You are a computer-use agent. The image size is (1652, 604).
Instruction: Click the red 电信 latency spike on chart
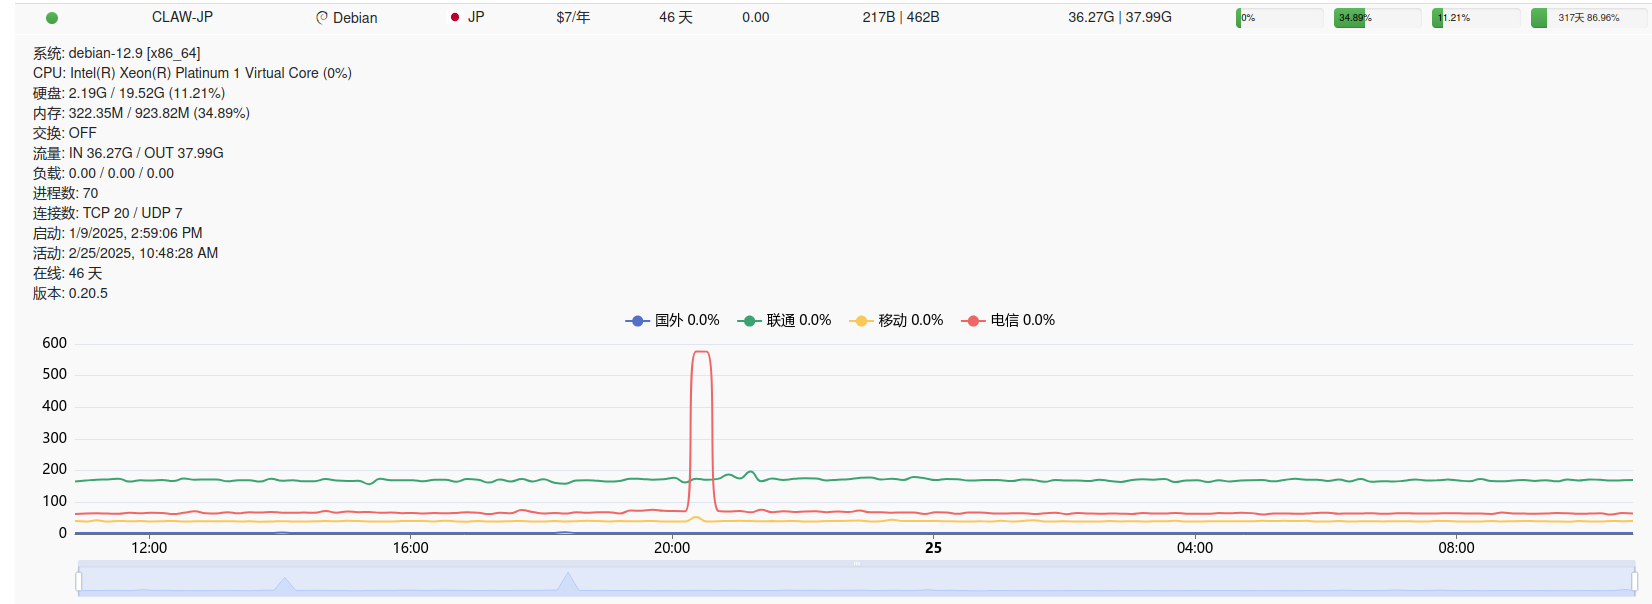point(701,352)
